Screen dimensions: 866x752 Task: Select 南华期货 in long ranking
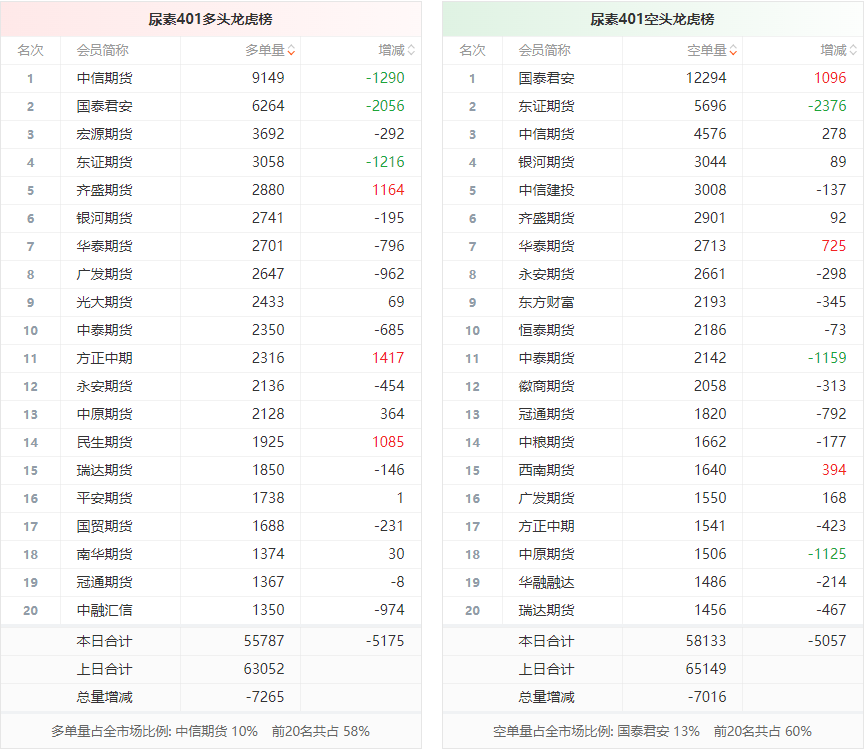pos(104,554)
